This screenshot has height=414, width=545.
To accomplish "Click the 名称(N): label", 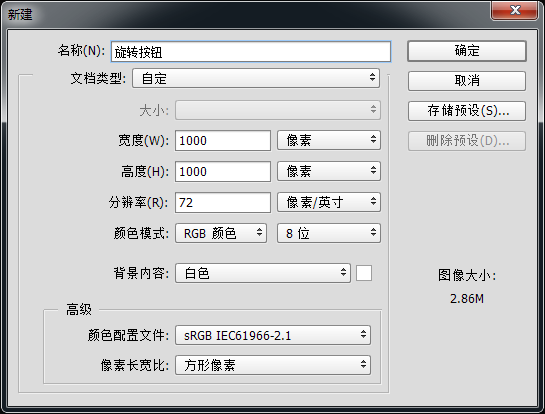I will (x=81, y=51).
